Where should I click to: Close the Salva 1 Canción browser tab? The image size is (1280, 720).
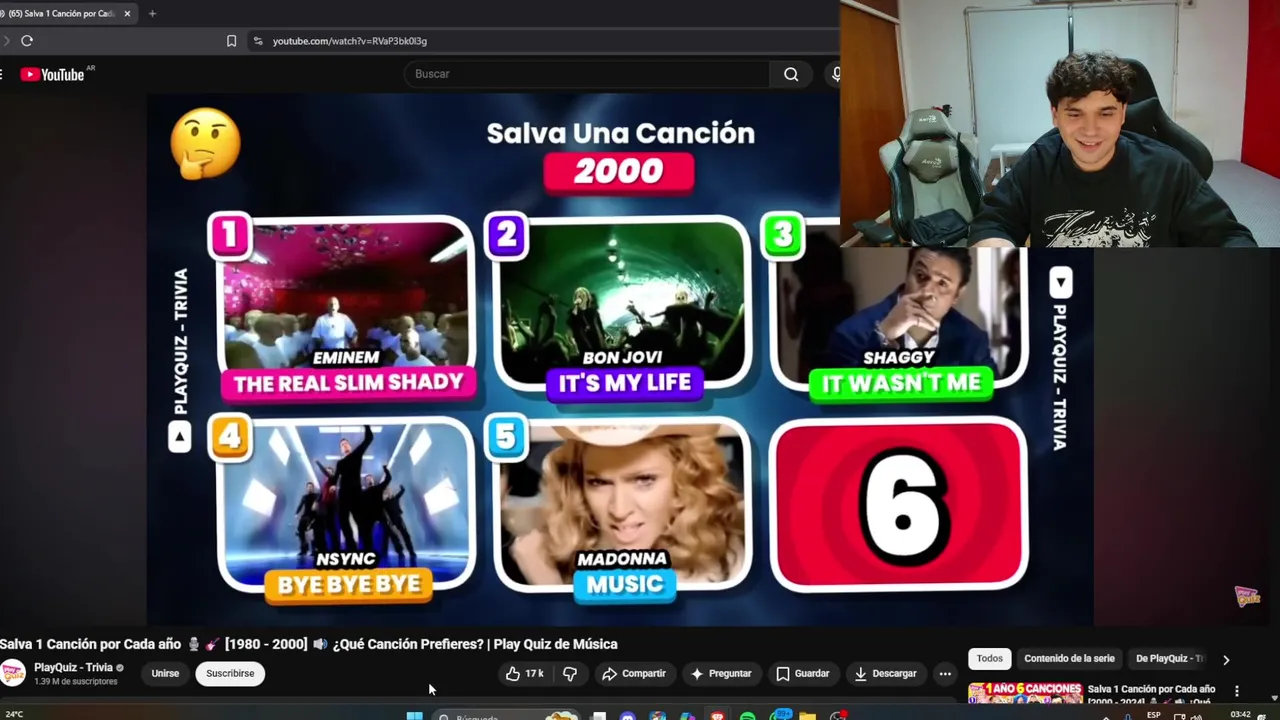pyautogui.click(x=127, y=14)
